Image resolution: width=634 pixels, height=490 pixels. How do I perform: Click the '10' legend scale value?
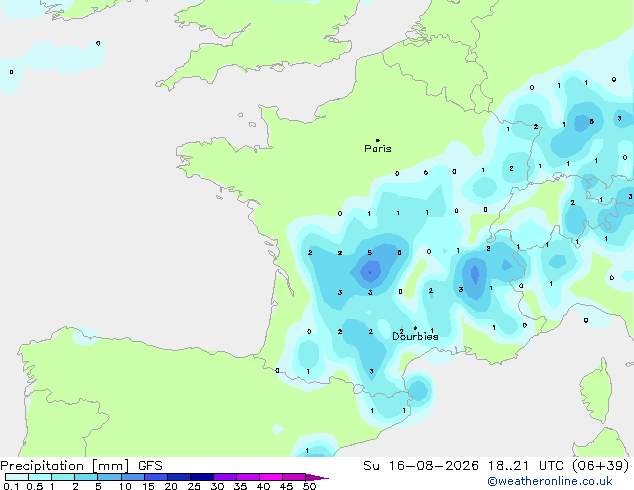(x=125, y=486)
